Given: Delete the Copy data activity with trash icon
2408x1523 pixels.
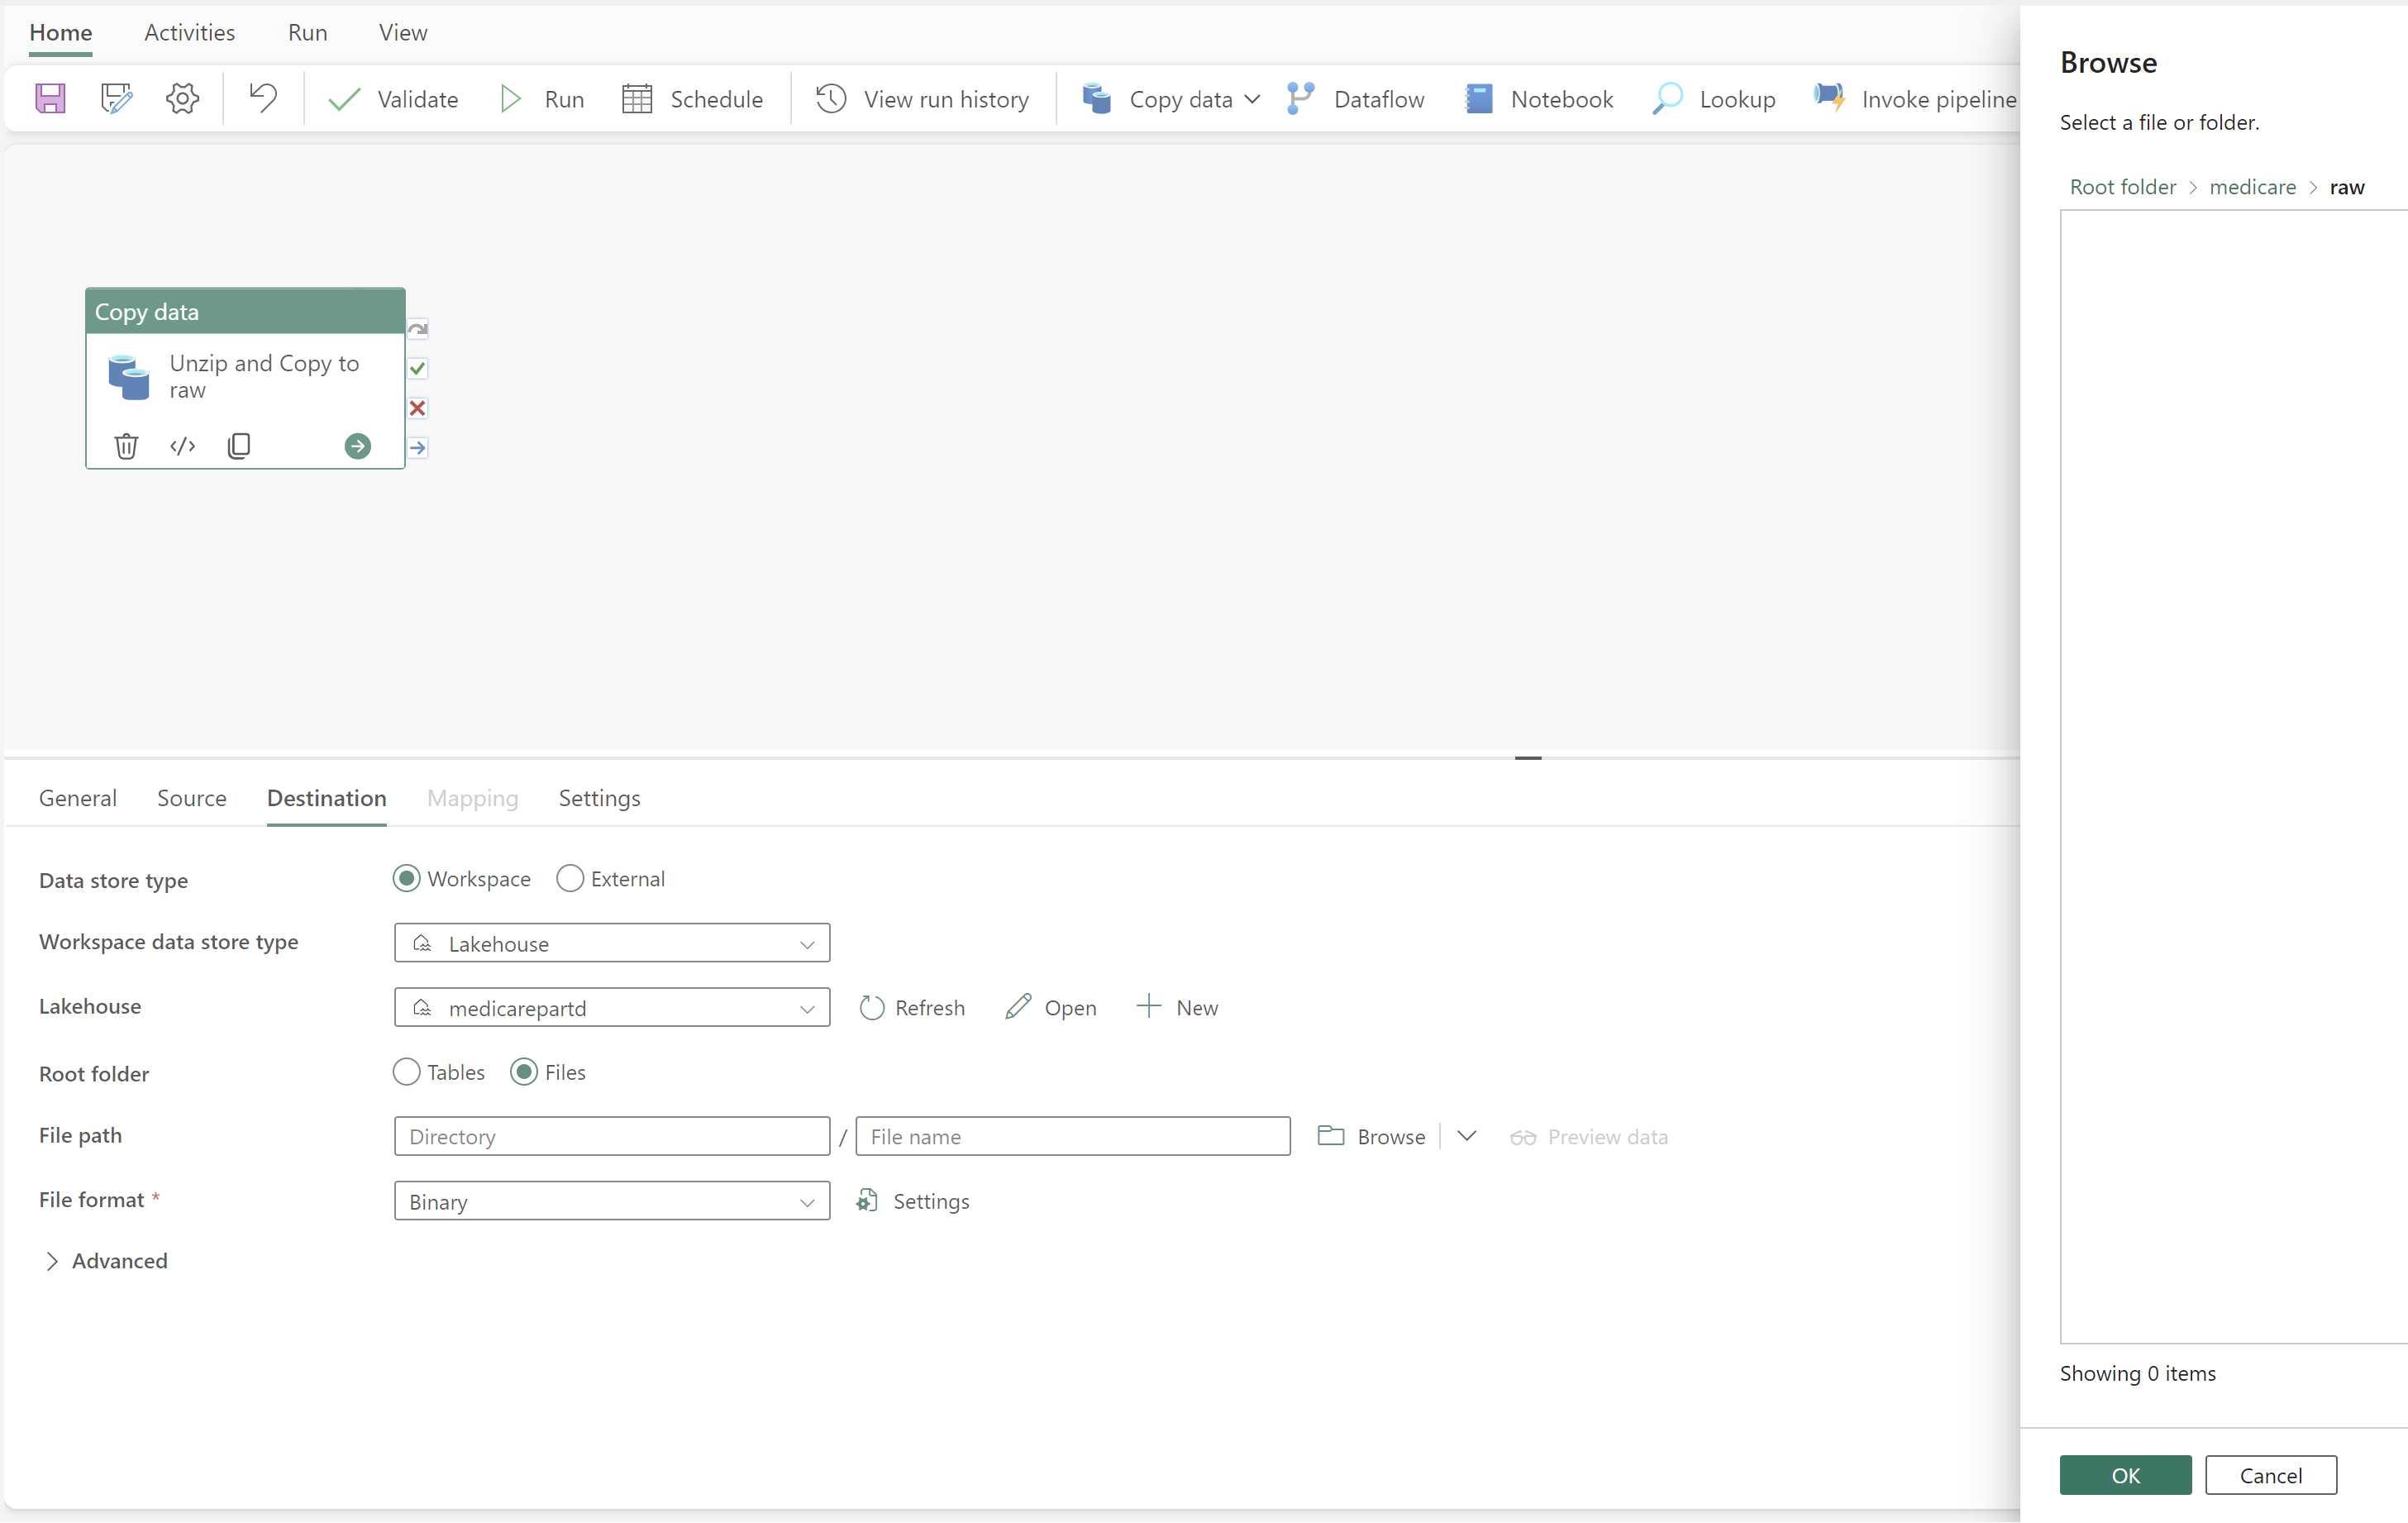Looking at the screenshot, I should click(126, 446).
